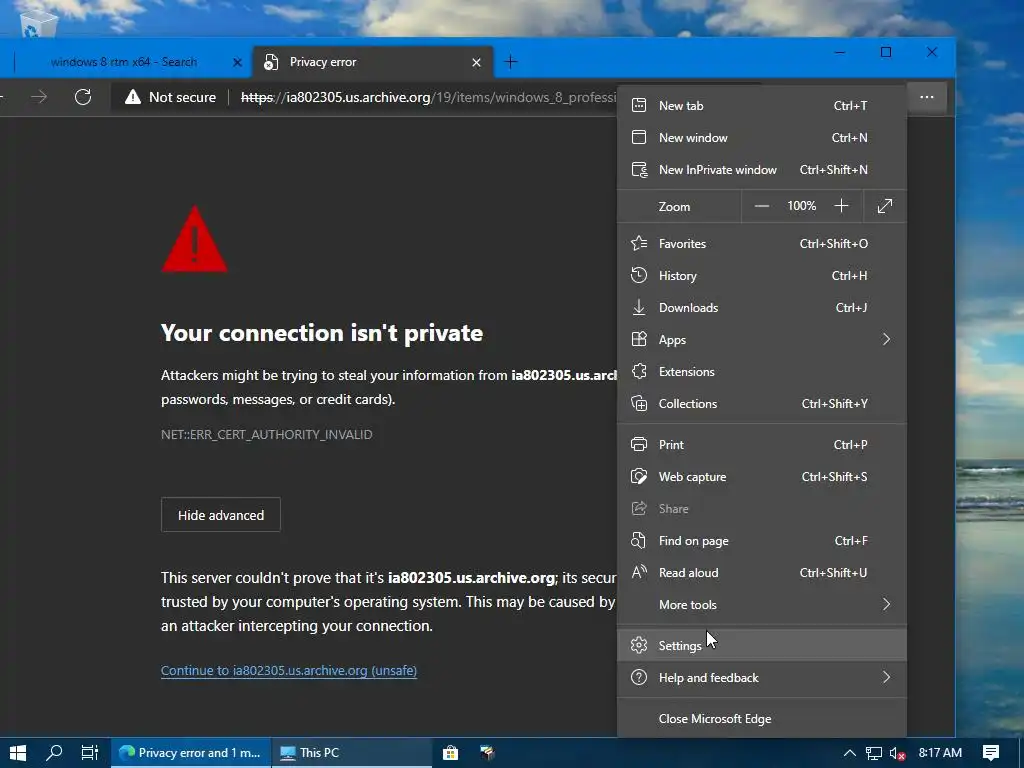This screenshot has height=768, width=1024.
Task: Decrease zoom with the minus button
Action: 761,206
